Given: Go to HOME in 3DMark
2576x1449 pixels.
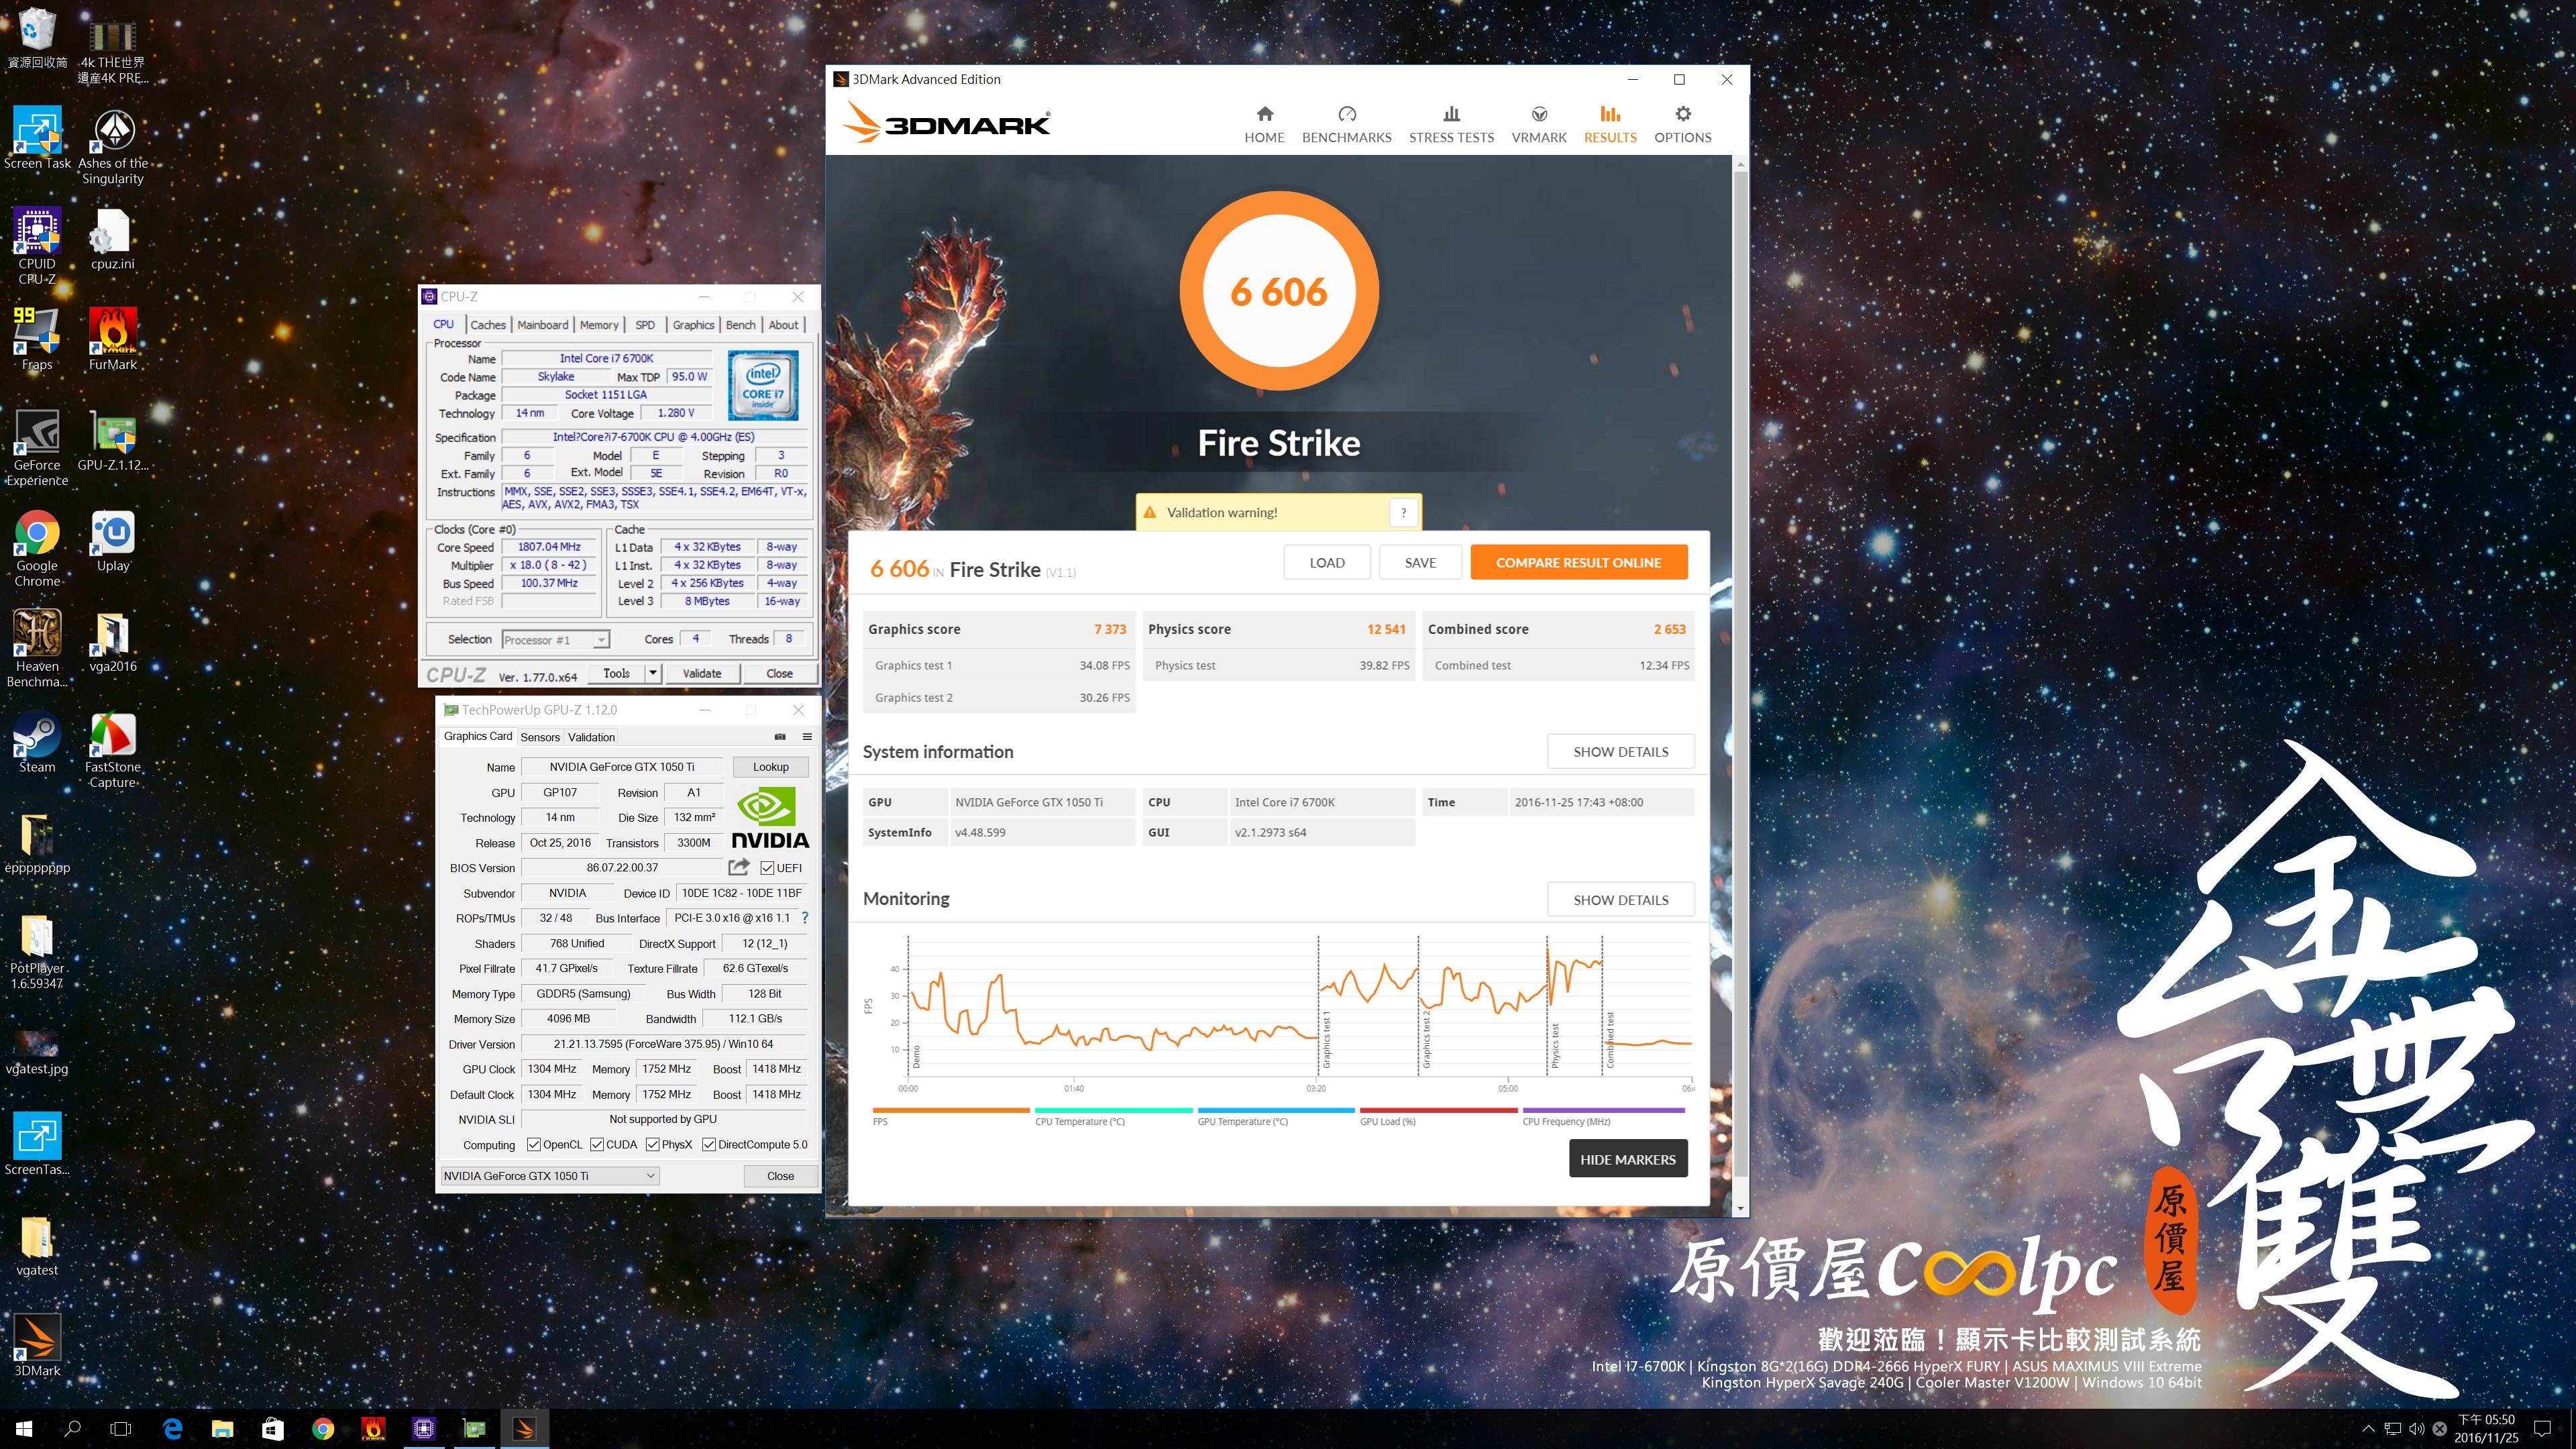Looking at the screenshot, I should coord(1264,124).
